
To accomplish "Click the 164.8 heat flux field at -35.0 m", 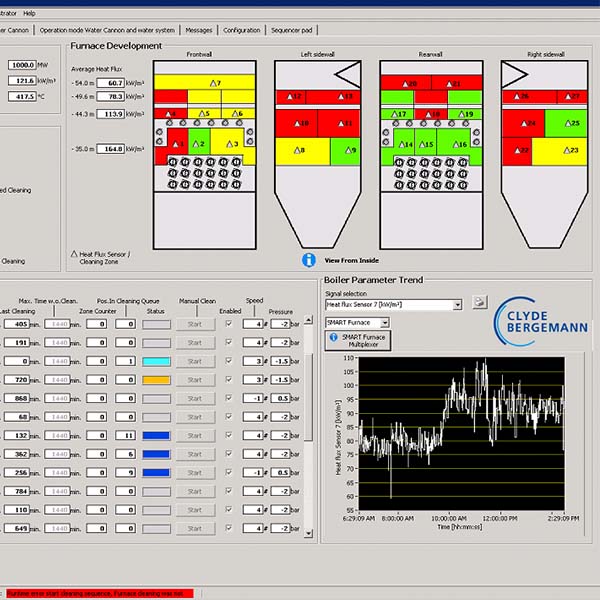I will click(x=111, y=149).
